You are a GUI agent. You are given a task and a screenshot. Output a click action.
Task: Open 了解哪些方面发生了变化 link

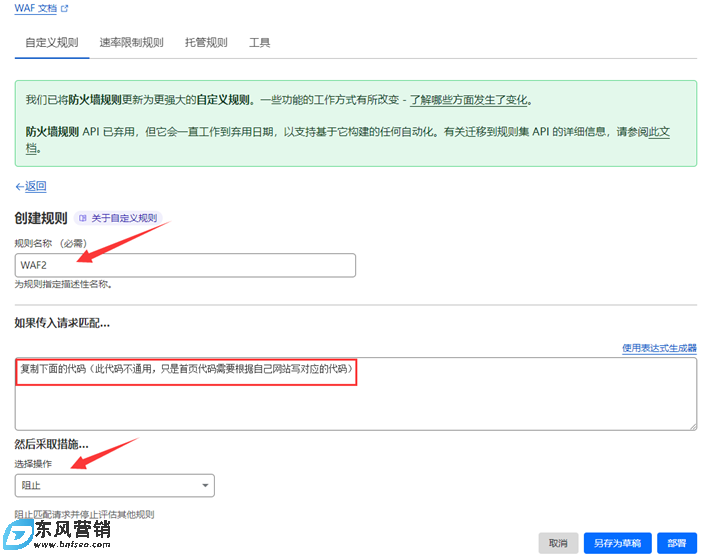coord(469,100)
